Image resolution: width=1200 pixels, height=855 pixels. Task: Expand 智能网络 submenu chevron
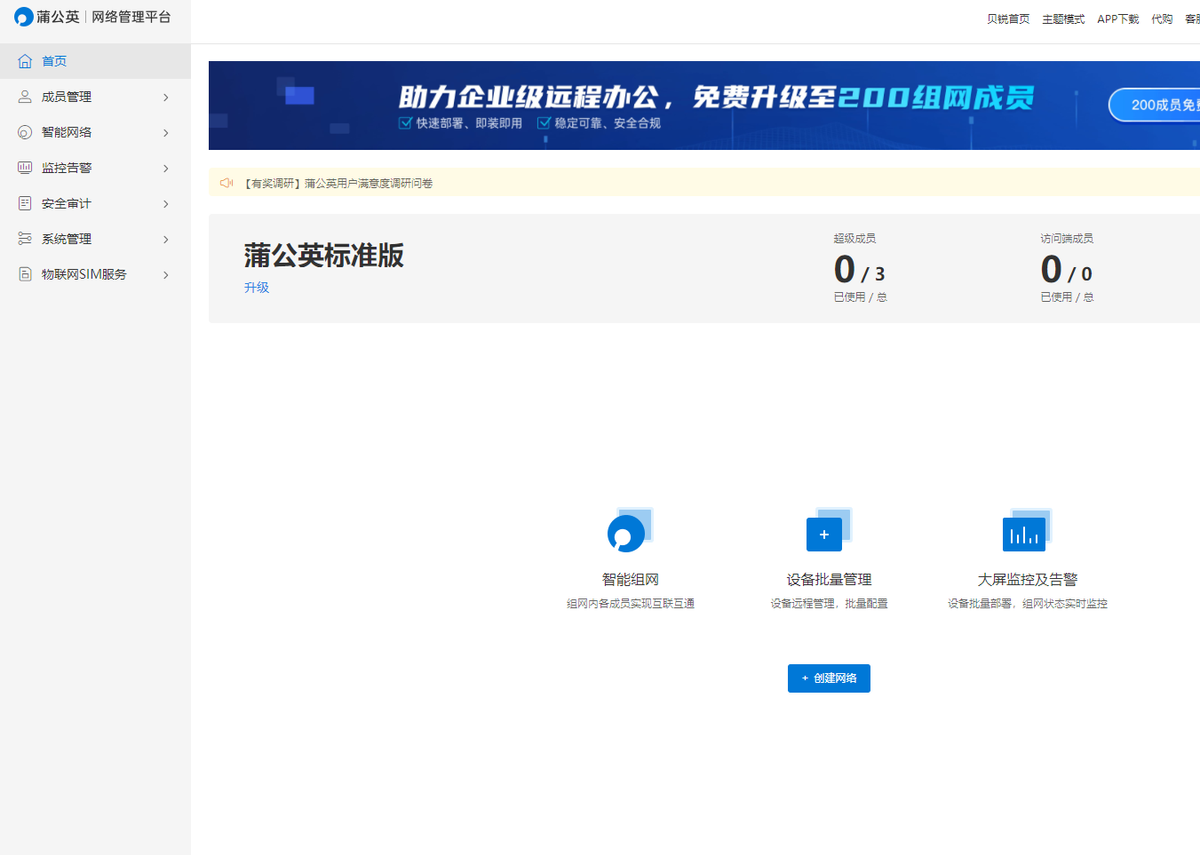point(166,132)
